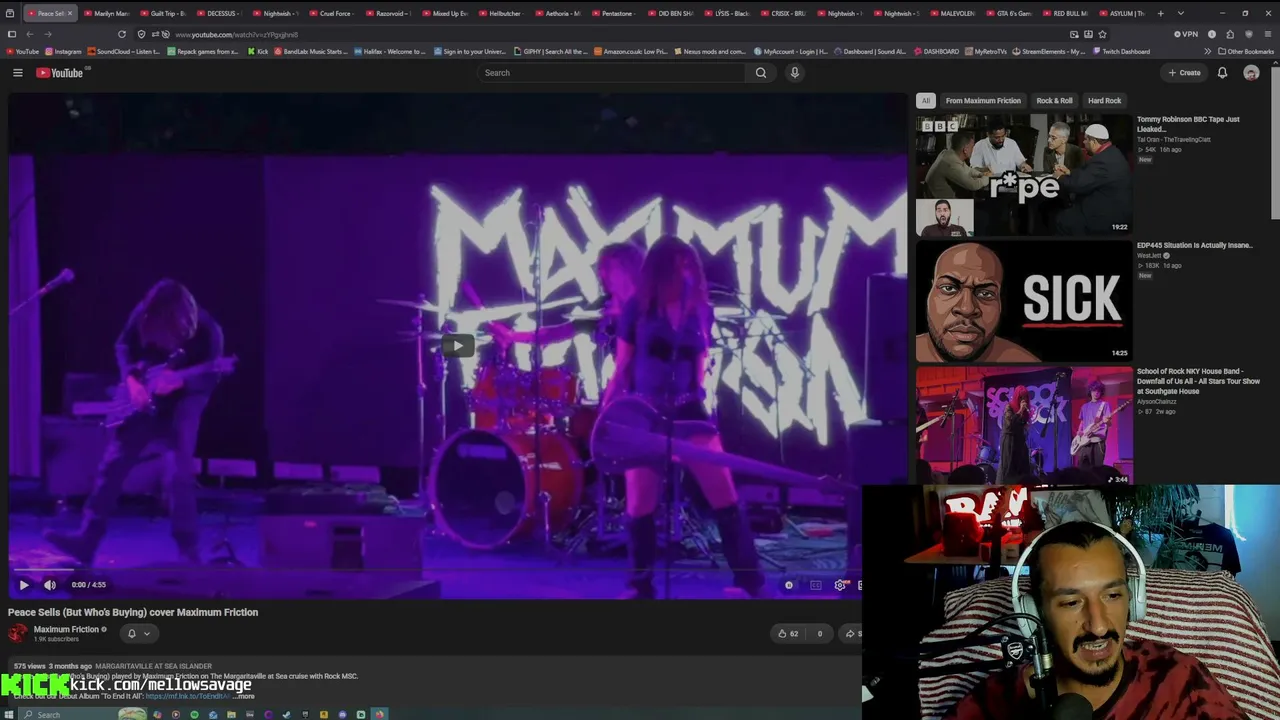The image size is (1280, 720).
Task: Select the Rock & Roll chip
Action: [1054, 101]
